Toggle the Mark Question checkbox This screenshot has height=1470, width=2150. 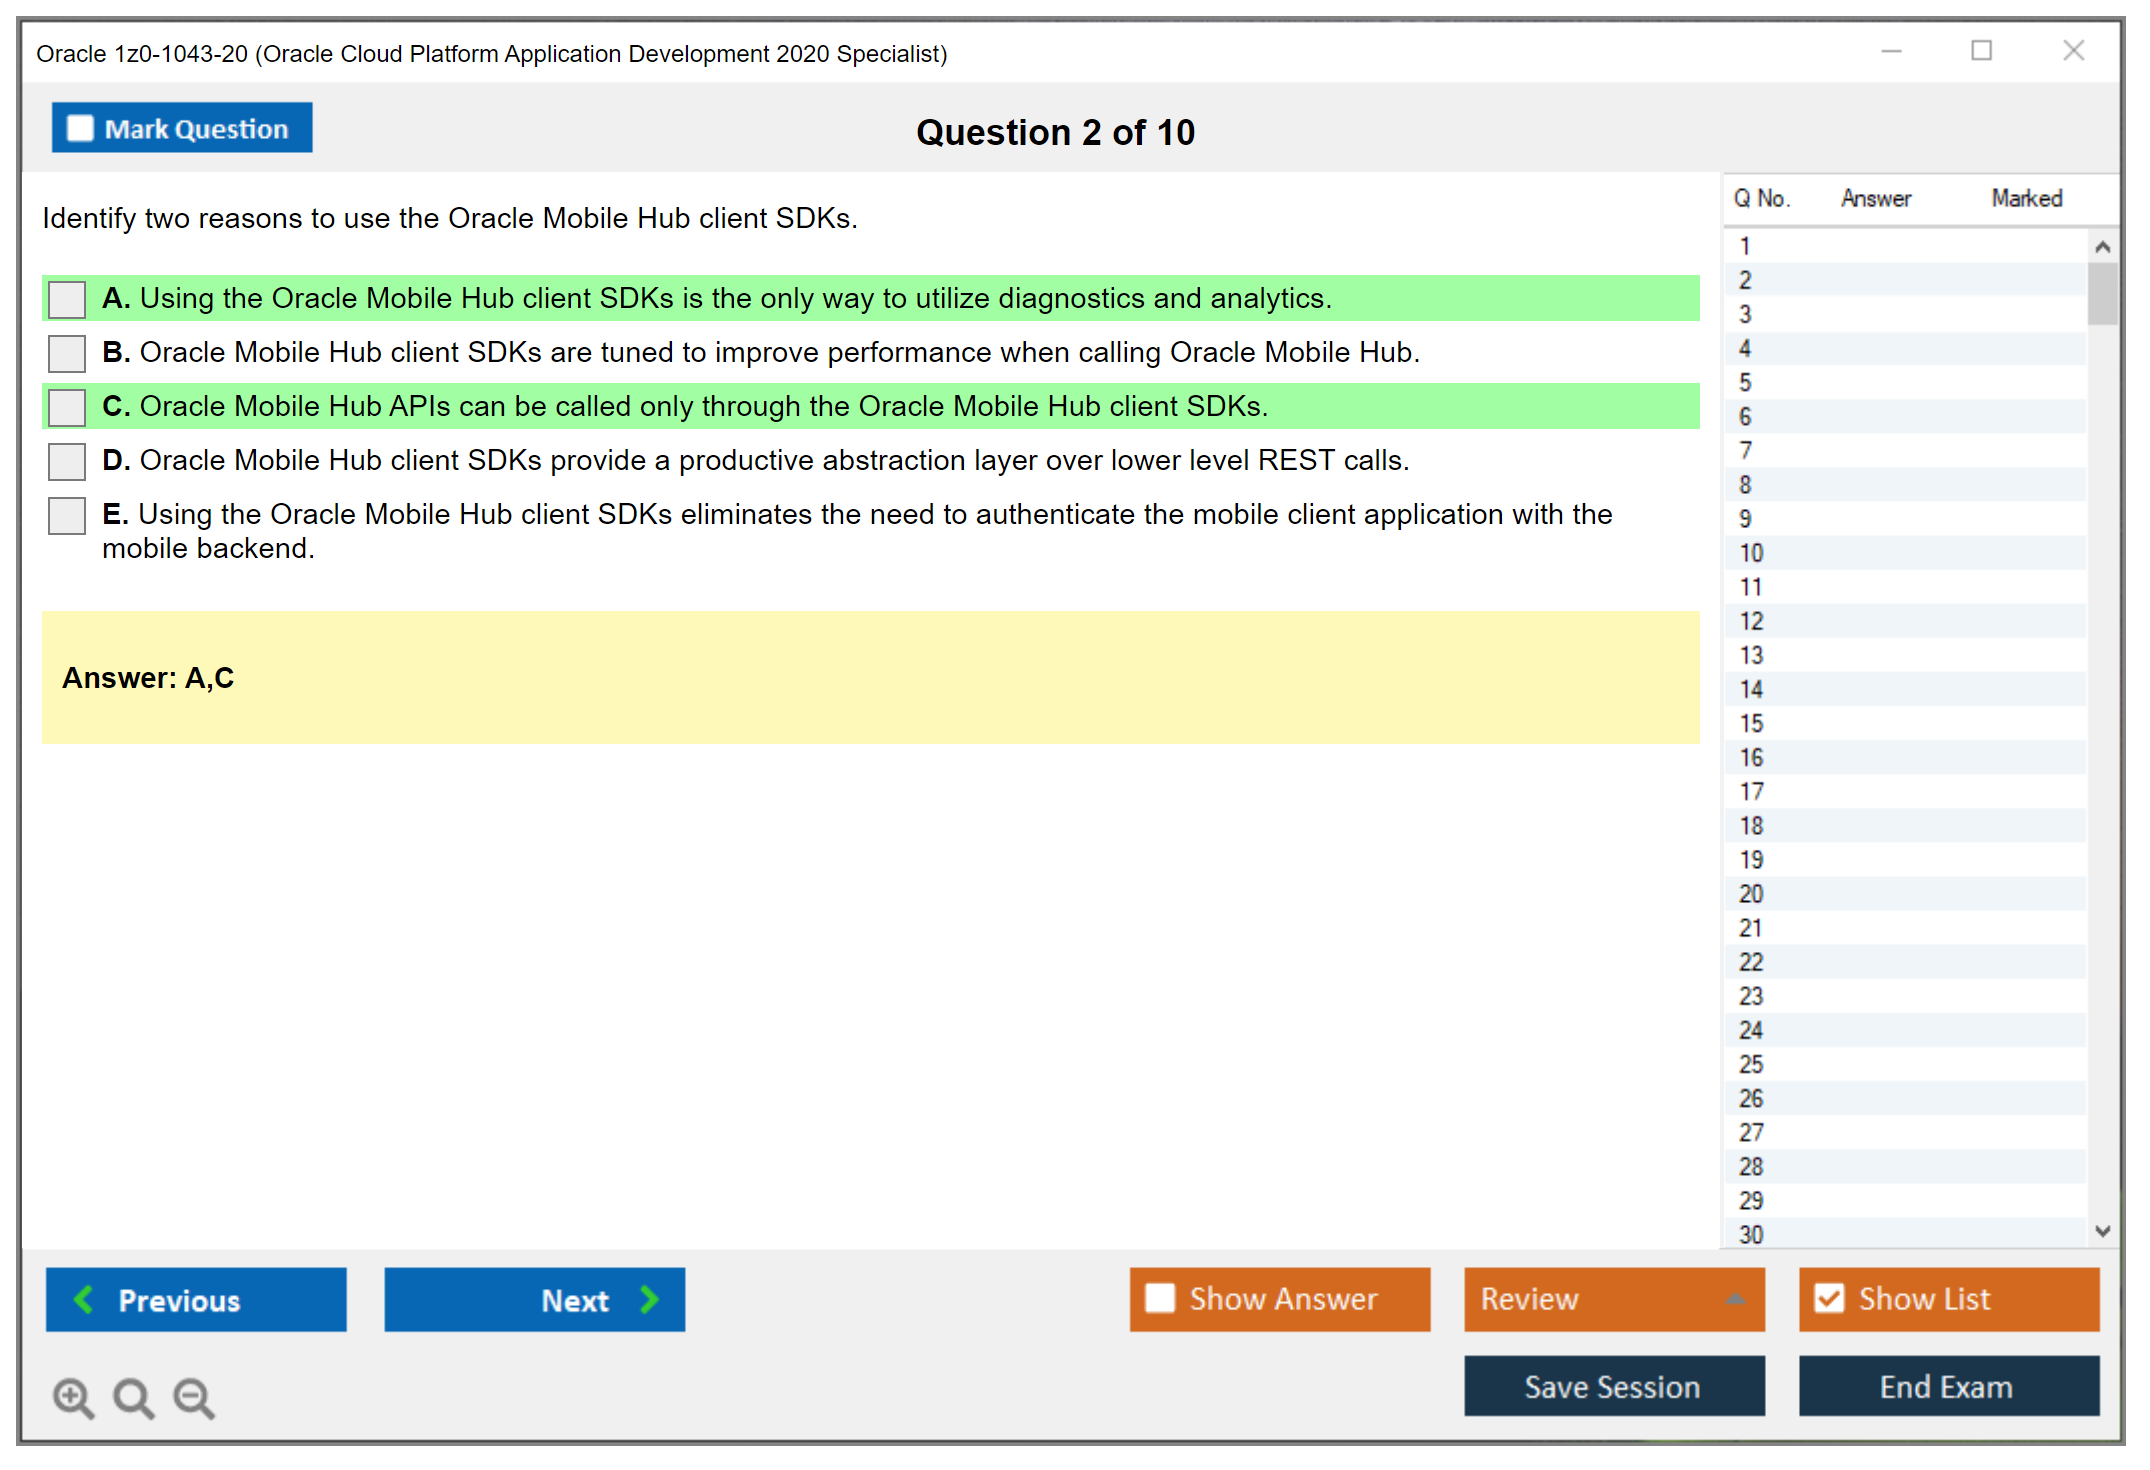80,127
